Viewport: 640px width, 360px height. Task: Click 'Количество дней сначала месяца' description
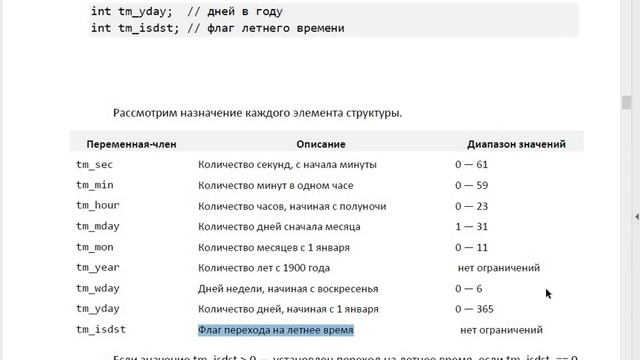coord(279,227)
